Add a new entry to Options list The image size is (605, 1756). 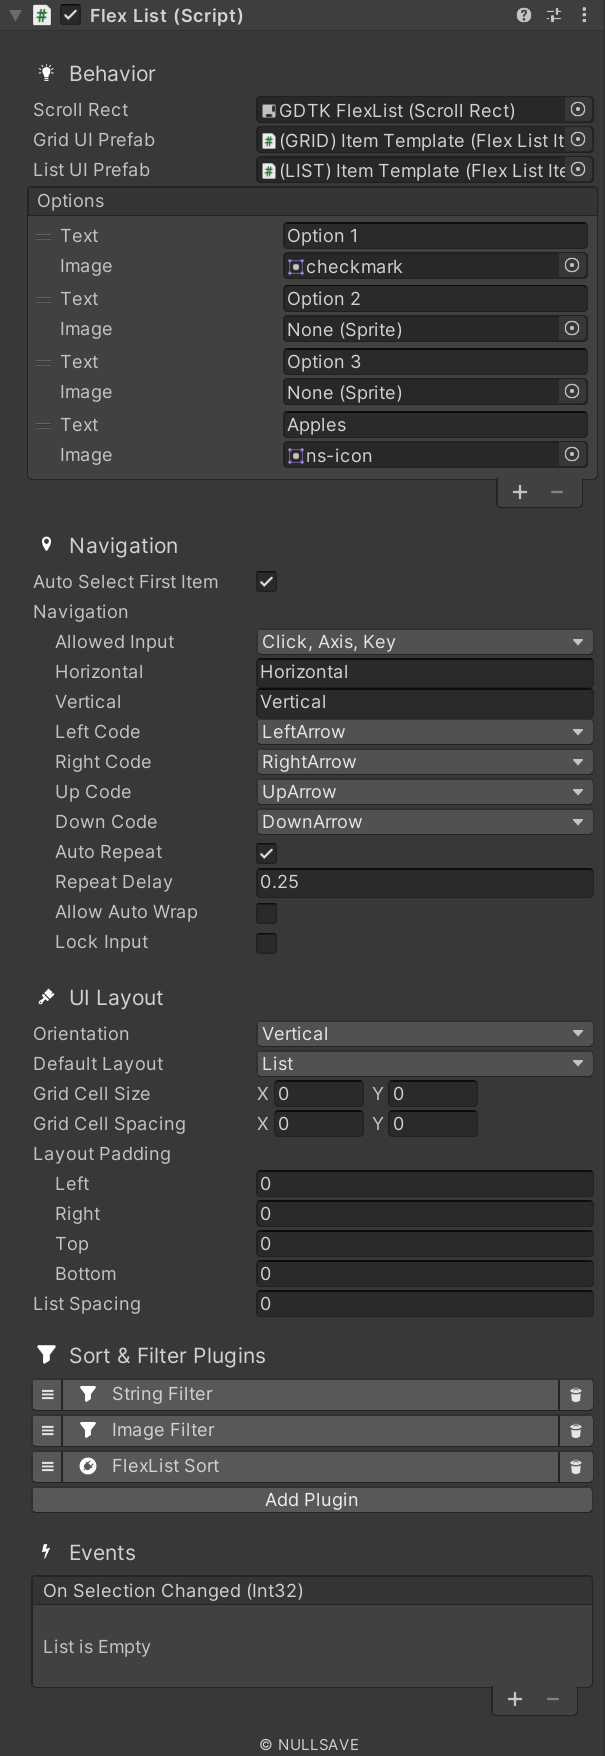(520, 492)
